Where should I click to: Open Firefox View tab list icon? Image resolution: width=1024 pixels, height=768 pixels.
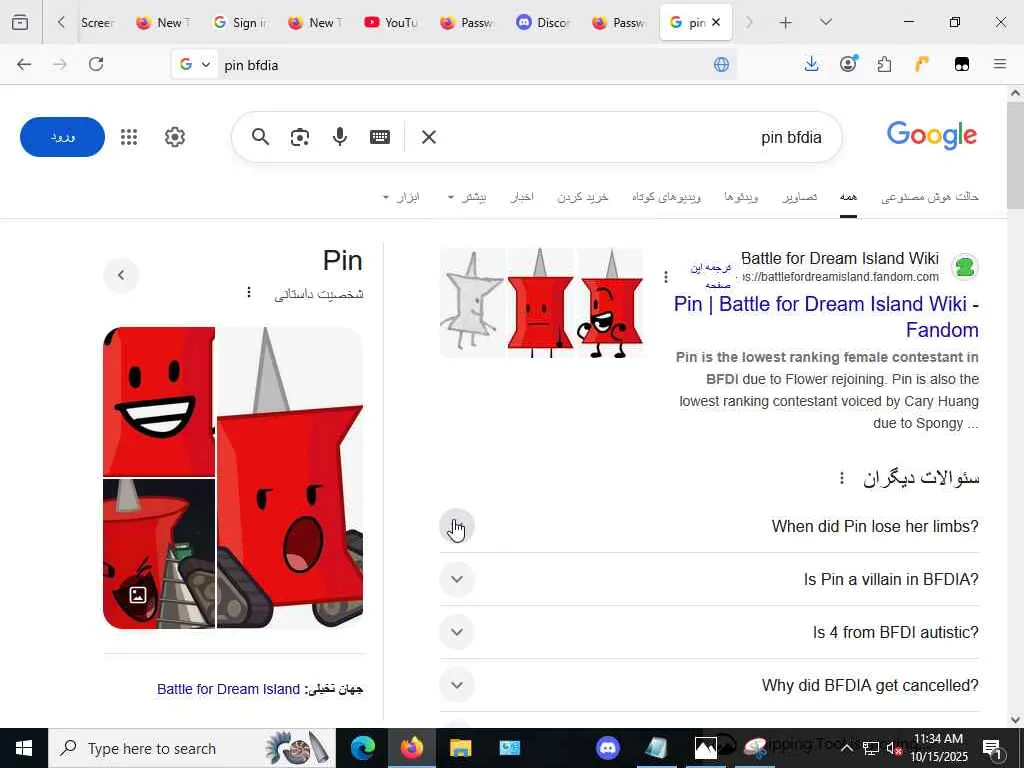20,22
